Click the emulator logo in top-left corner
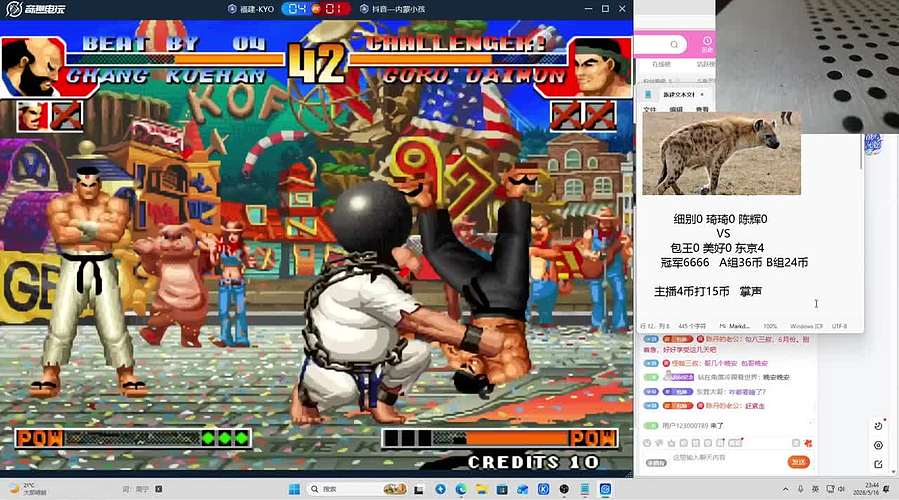 pyautogui.click(x=36, y=9)
